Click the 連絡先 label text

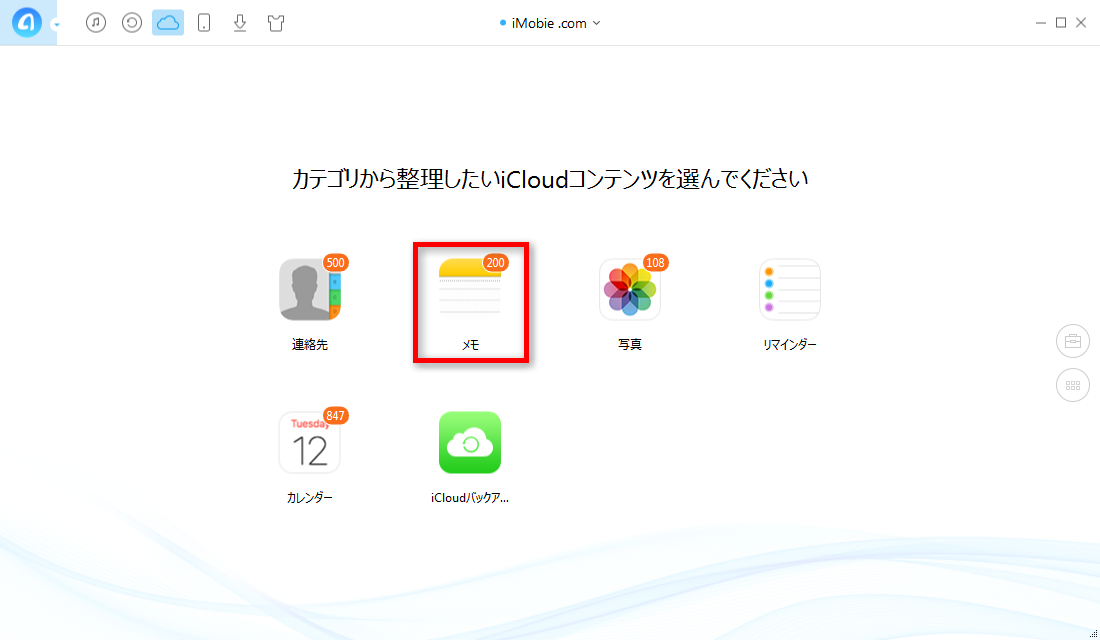[309, 345]
